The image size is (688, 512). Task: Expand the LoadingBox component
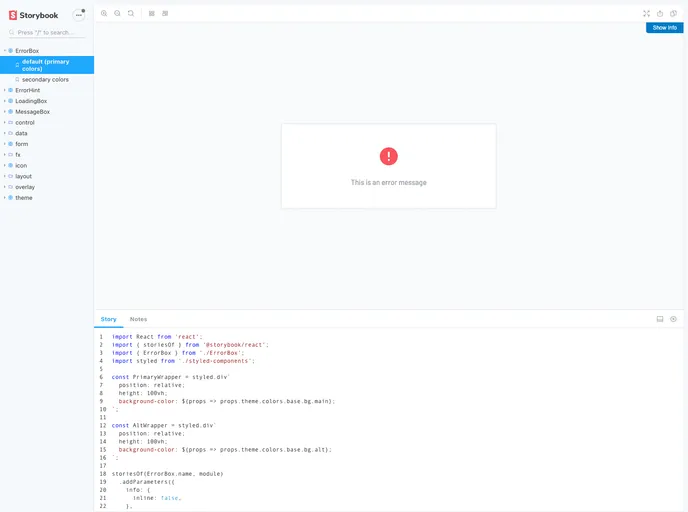[31, 101]
